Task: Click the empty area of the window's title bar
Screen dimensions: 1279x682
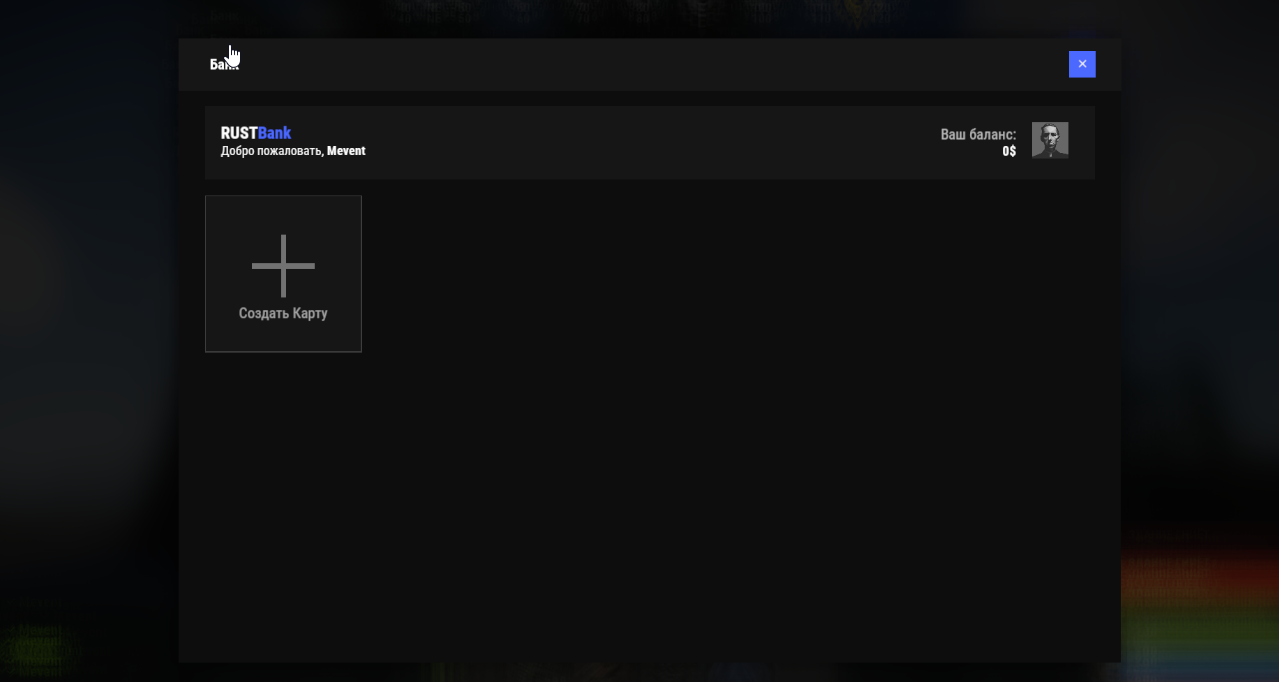Action: 650,65
